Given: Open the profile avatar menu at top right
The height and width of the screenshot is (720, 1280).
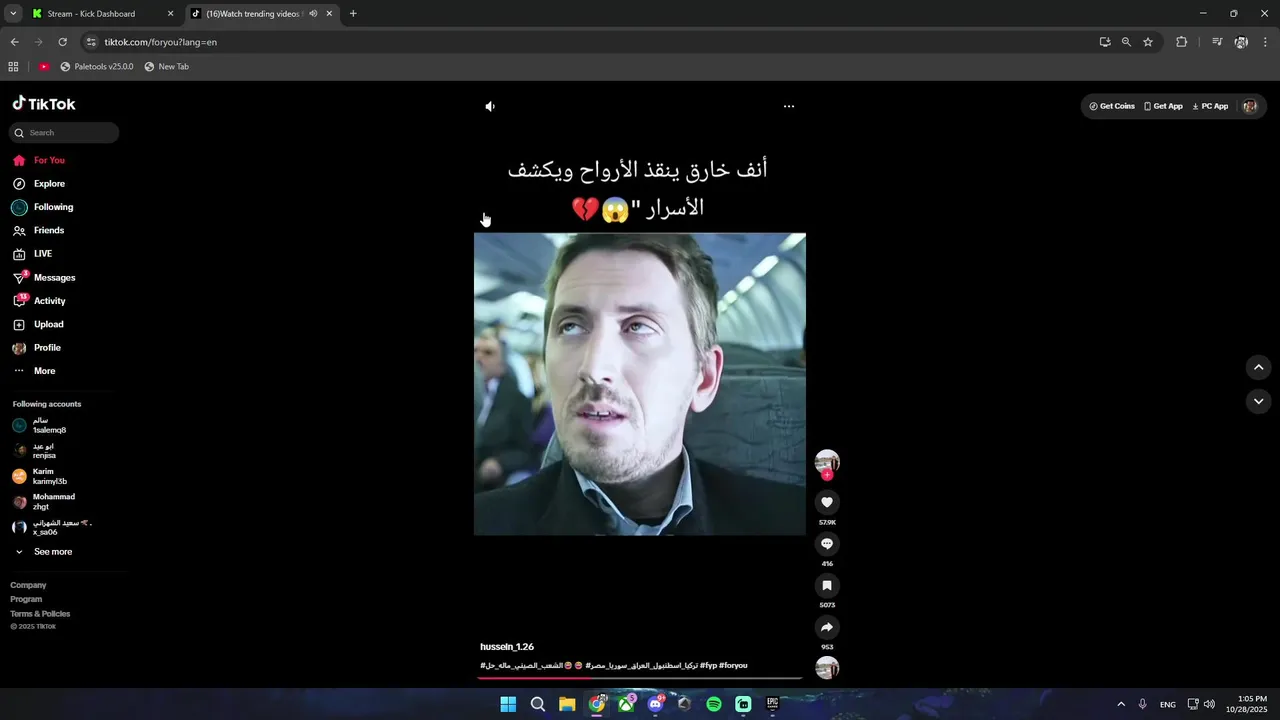Looking at the screenshot, I should click(1249, 106).
